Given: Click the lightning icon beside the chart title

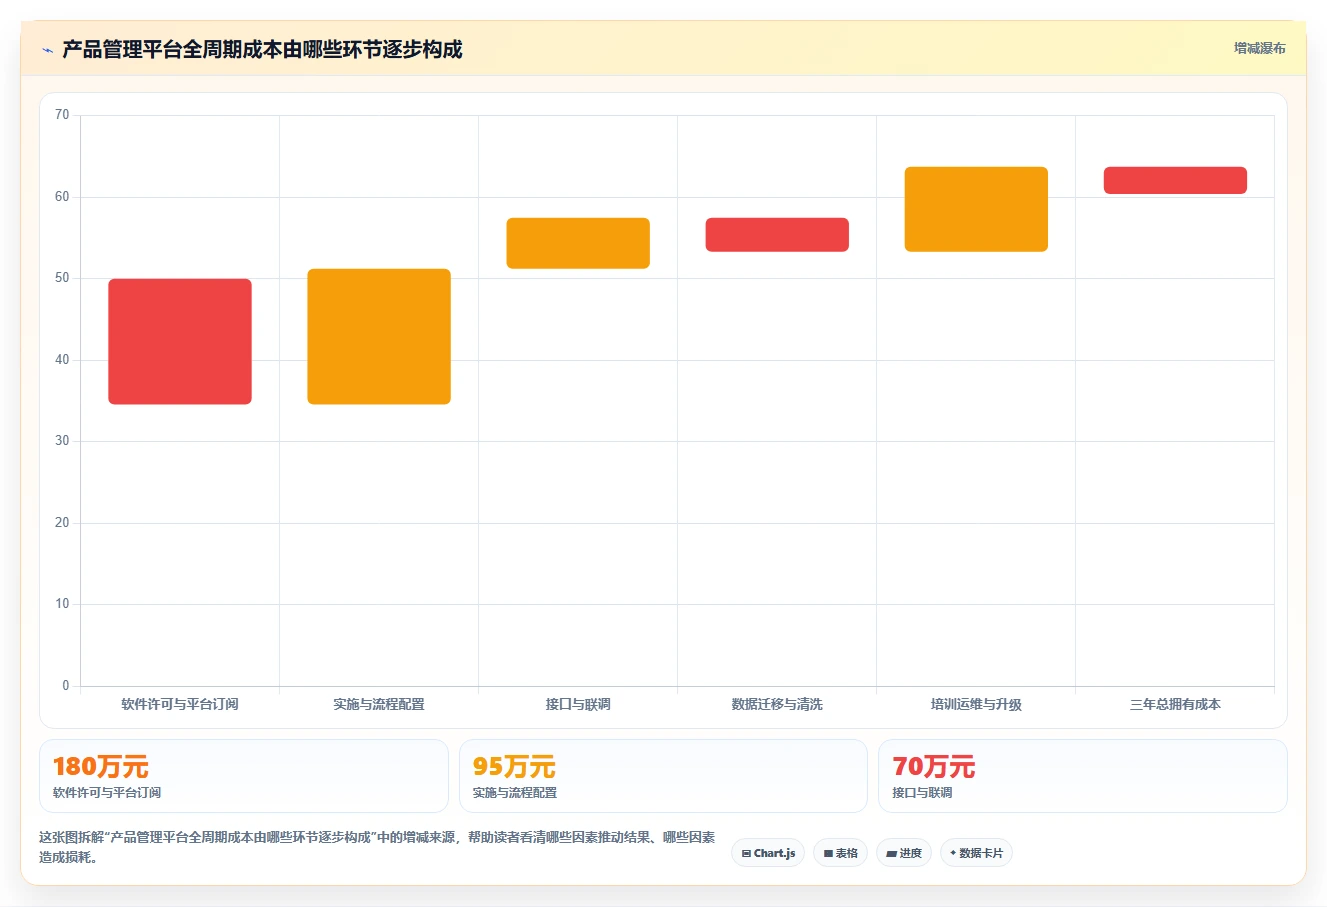Looking at the screenshot, I should (47, 50).
